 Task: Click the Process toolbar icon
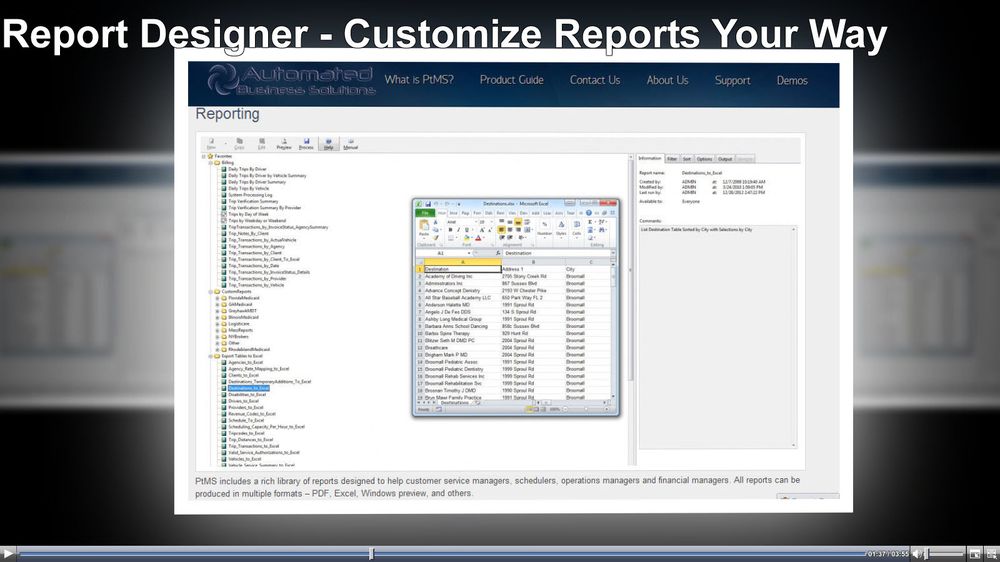(306, 144)
